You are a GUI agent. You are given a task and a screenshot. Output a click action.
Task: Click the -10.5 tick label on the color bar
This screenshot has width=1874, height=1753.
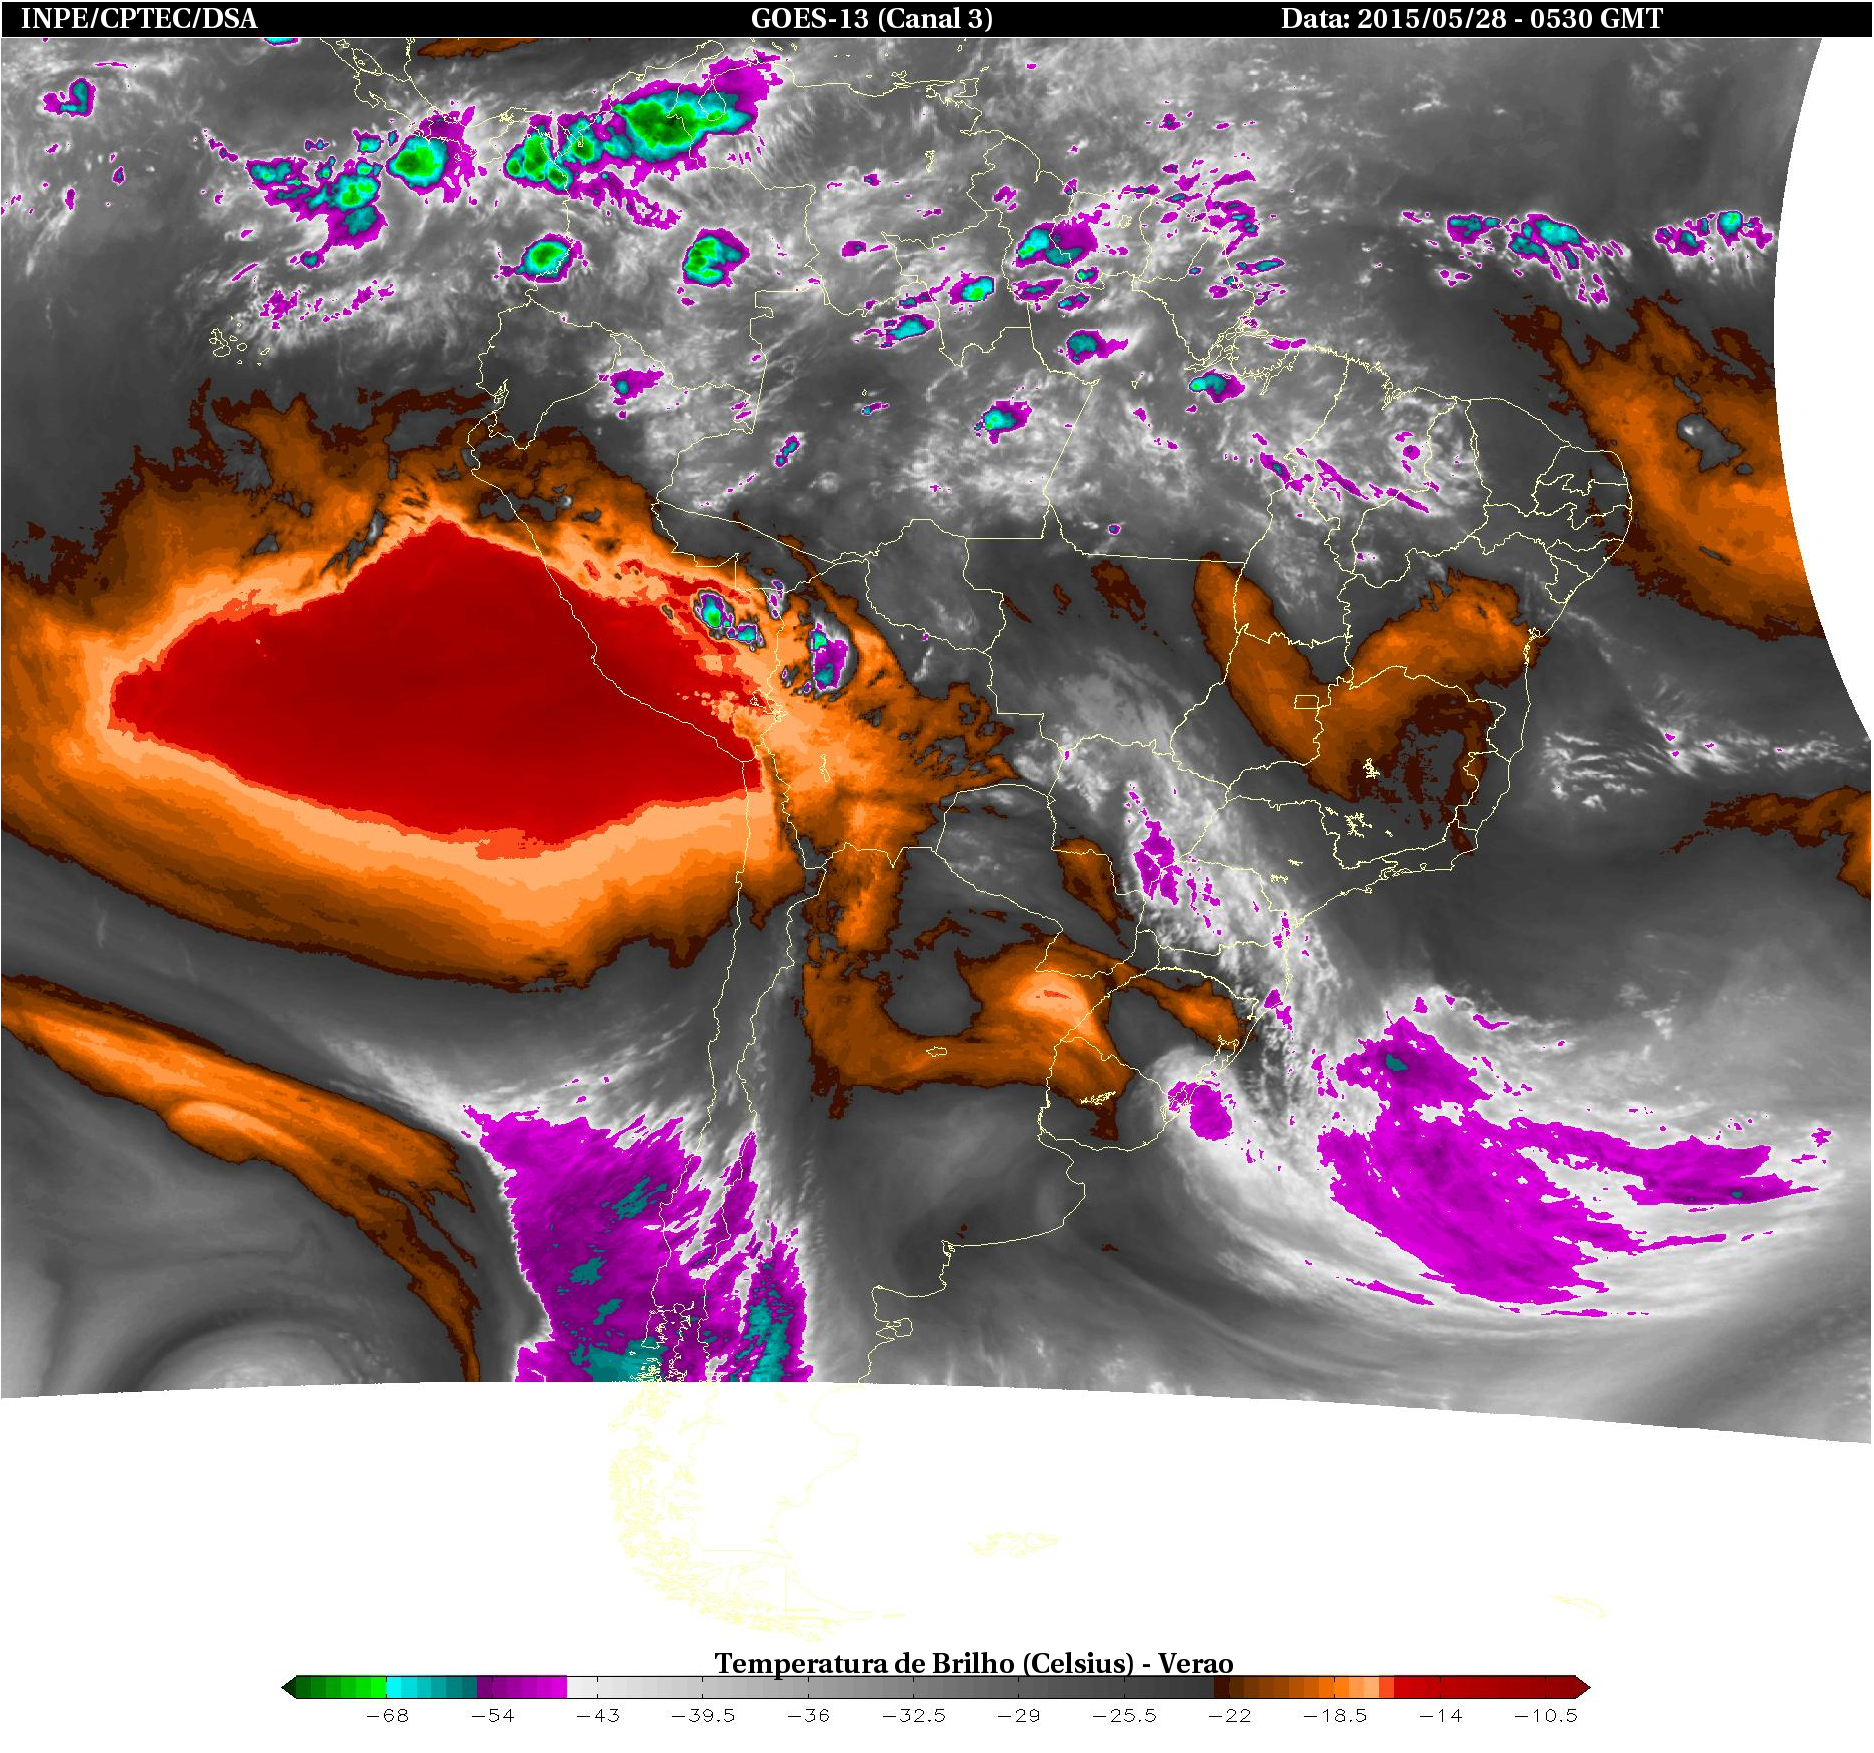(x=1546, y=1716)
